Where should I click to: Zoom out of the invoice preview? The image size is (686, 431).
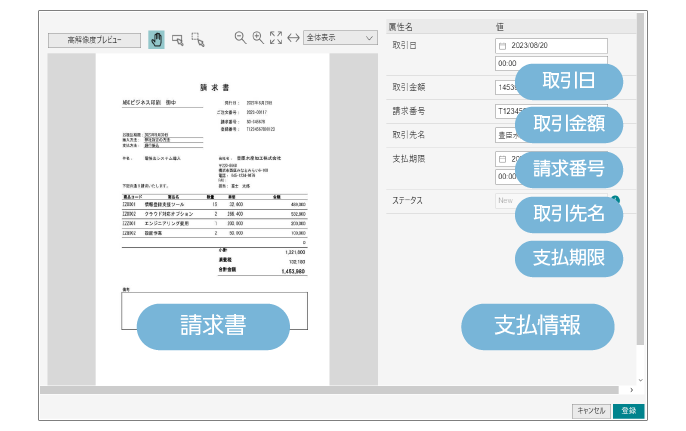(x=240, y=38)
